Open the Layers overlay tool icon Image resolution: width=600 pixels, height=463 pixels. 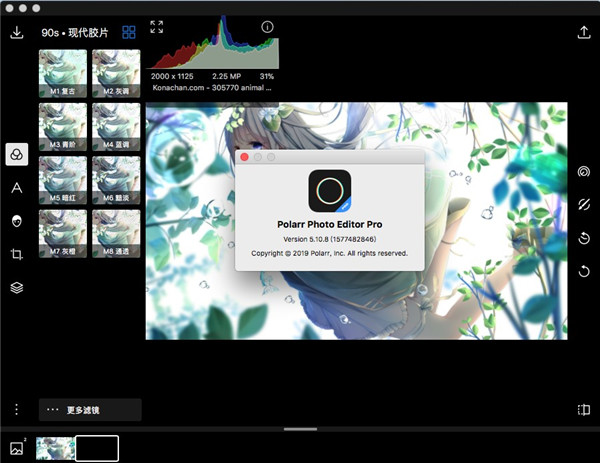(16, 287)
